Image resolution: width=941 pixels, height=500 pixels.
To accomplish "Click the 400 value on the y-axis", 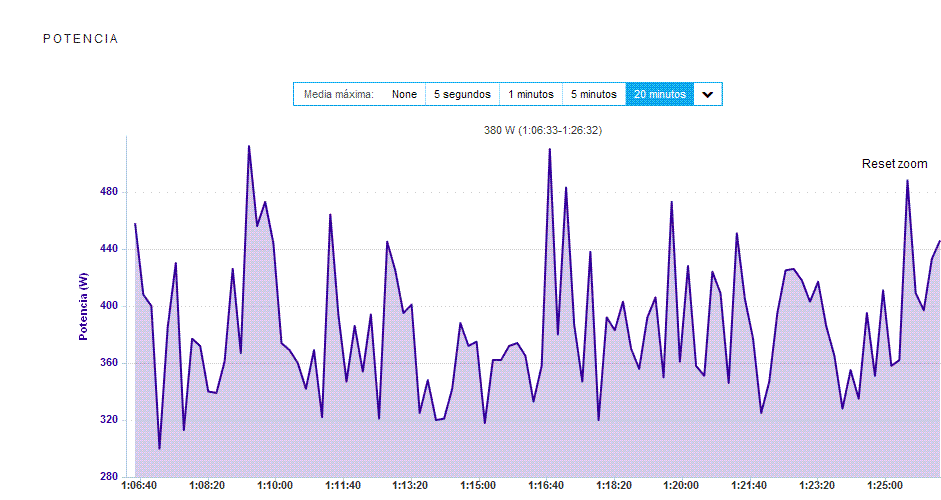I will coord(108,306).
